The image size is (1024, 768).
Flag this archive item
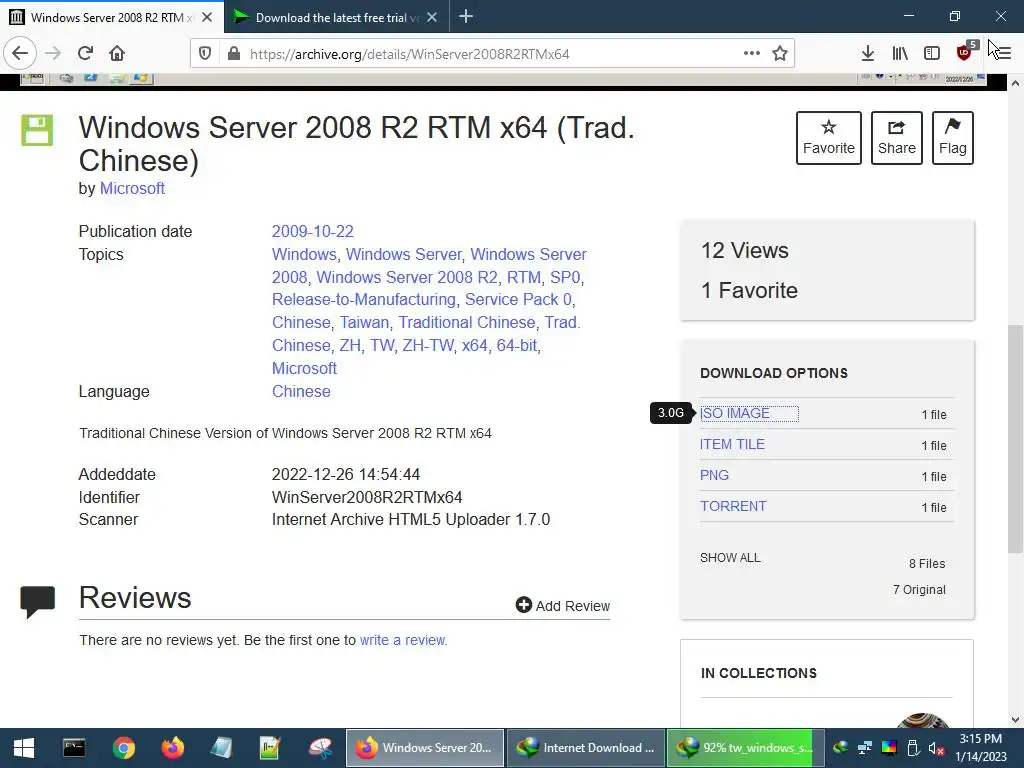pyautogui.click(x=953, y=138)
